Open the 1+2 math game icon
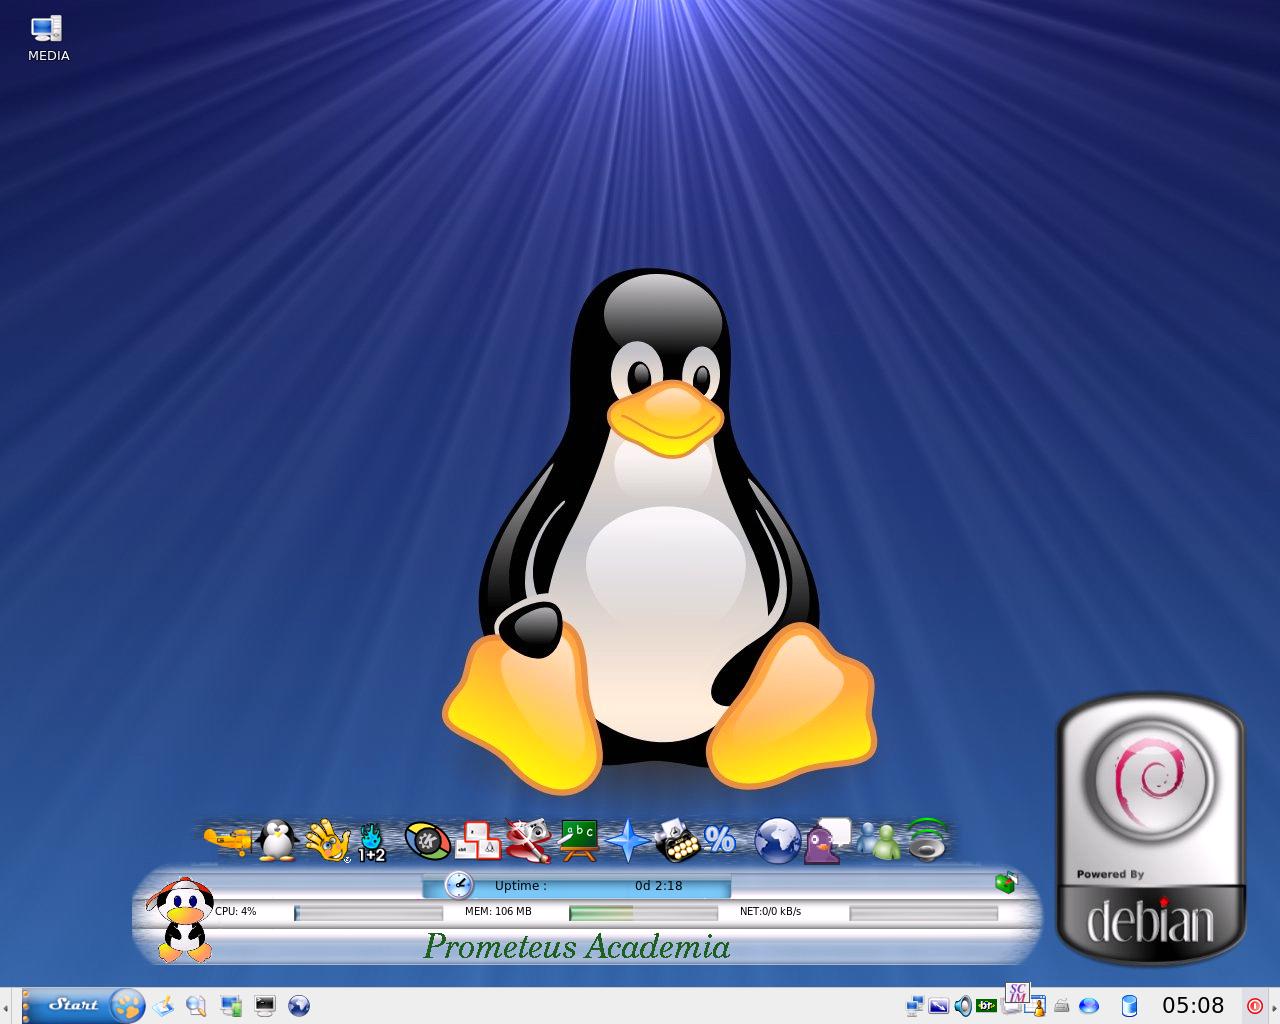Screen dimensions: 1280x1024 click(x=372, y=843)
